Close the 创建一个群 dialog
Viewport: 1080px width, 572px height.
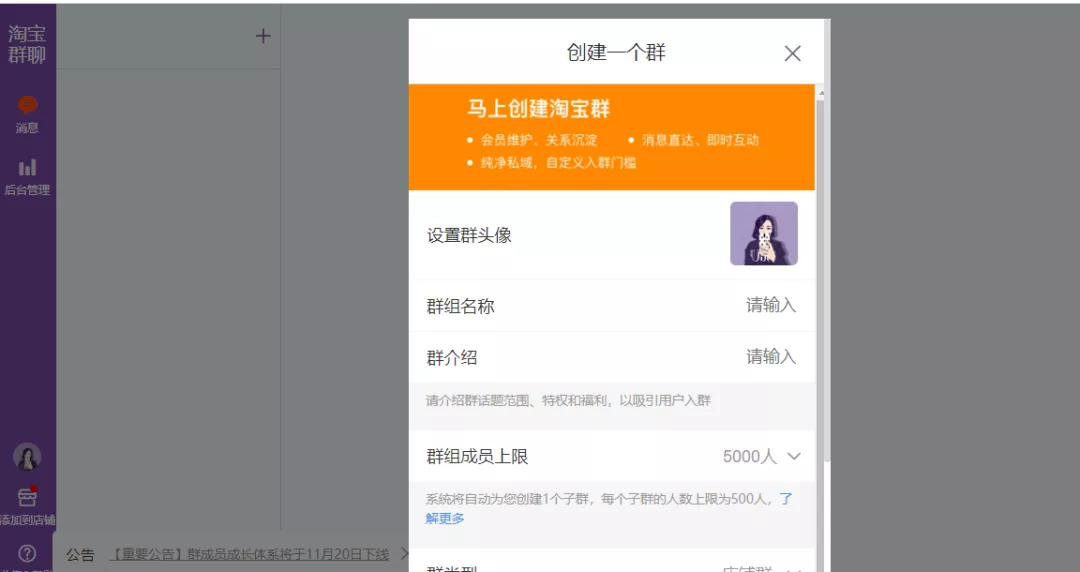(x=792, y=54)
